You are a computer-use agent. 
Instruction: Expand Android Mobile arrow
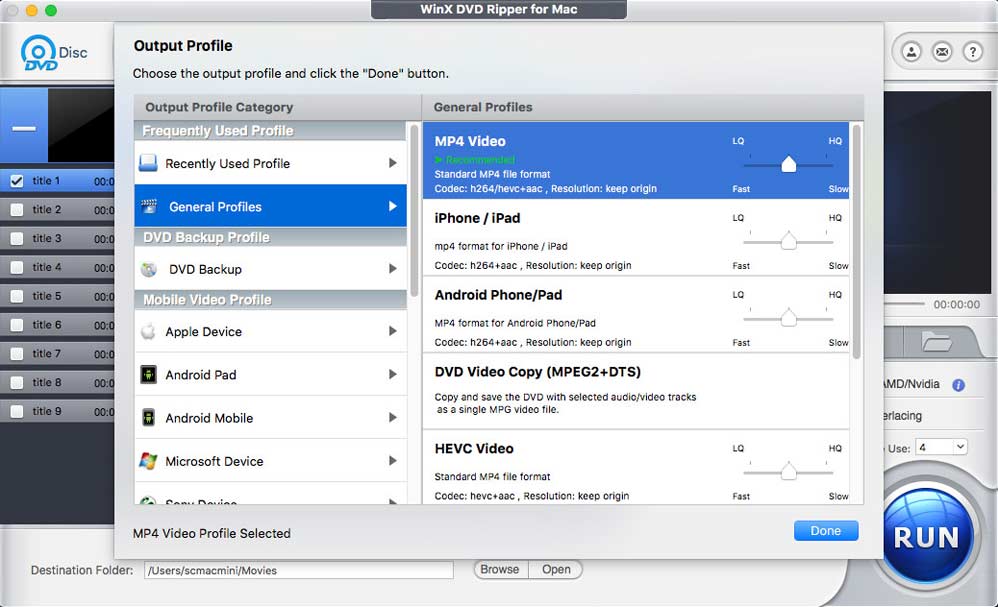coord(393,417)
